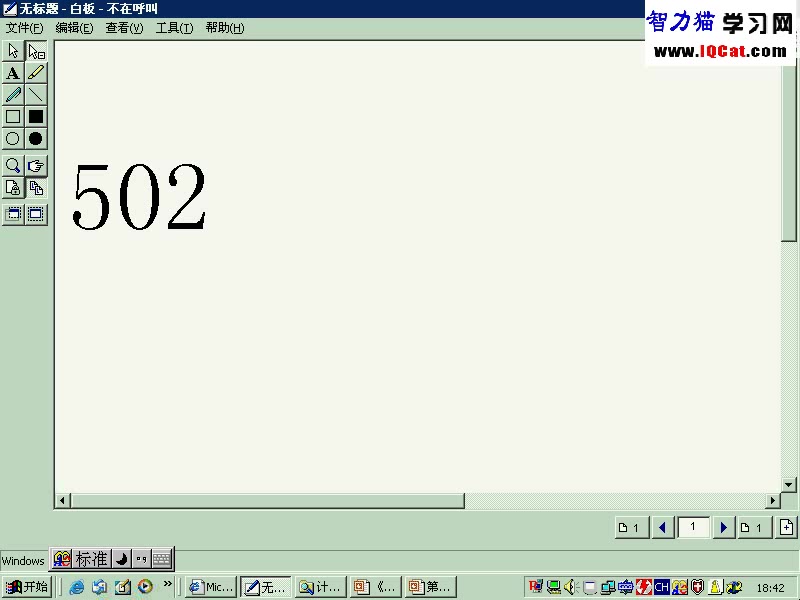
Task: Open the 帮助(H) menu
Action: coord(225,28)
